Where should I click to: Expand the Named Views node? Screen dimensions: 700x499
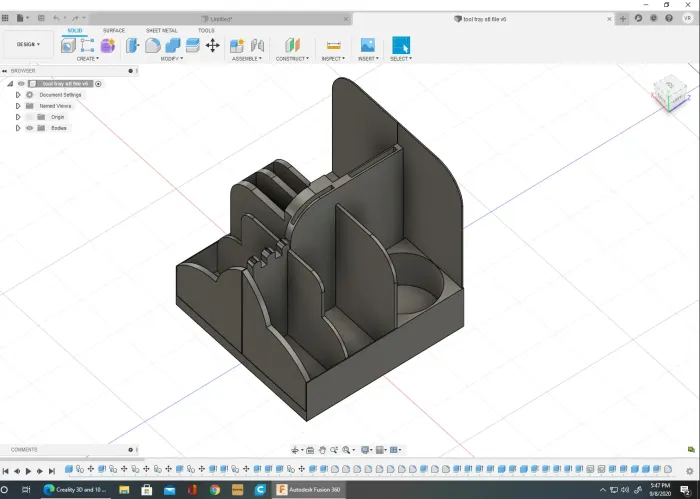coord(18,106)
